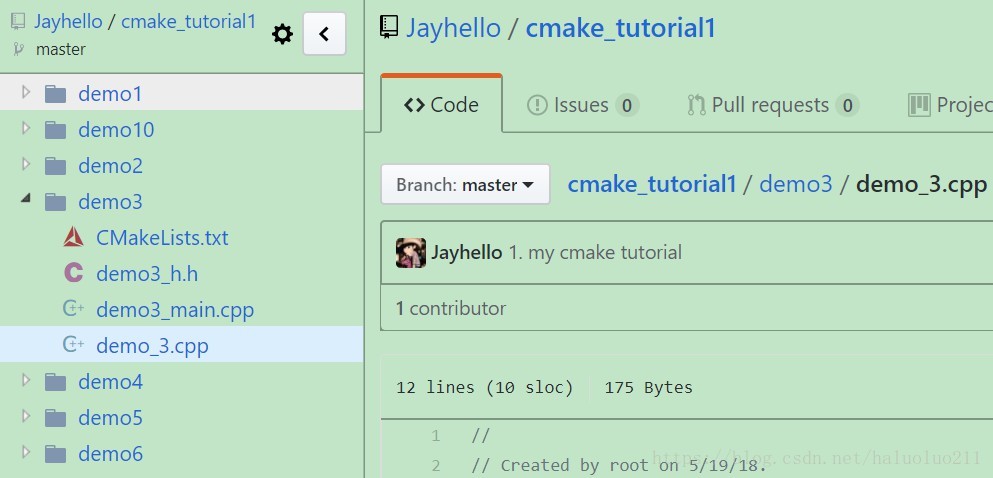Click the branch icon beside master in sidebar
993x478 pixels.
pos(18,49)
